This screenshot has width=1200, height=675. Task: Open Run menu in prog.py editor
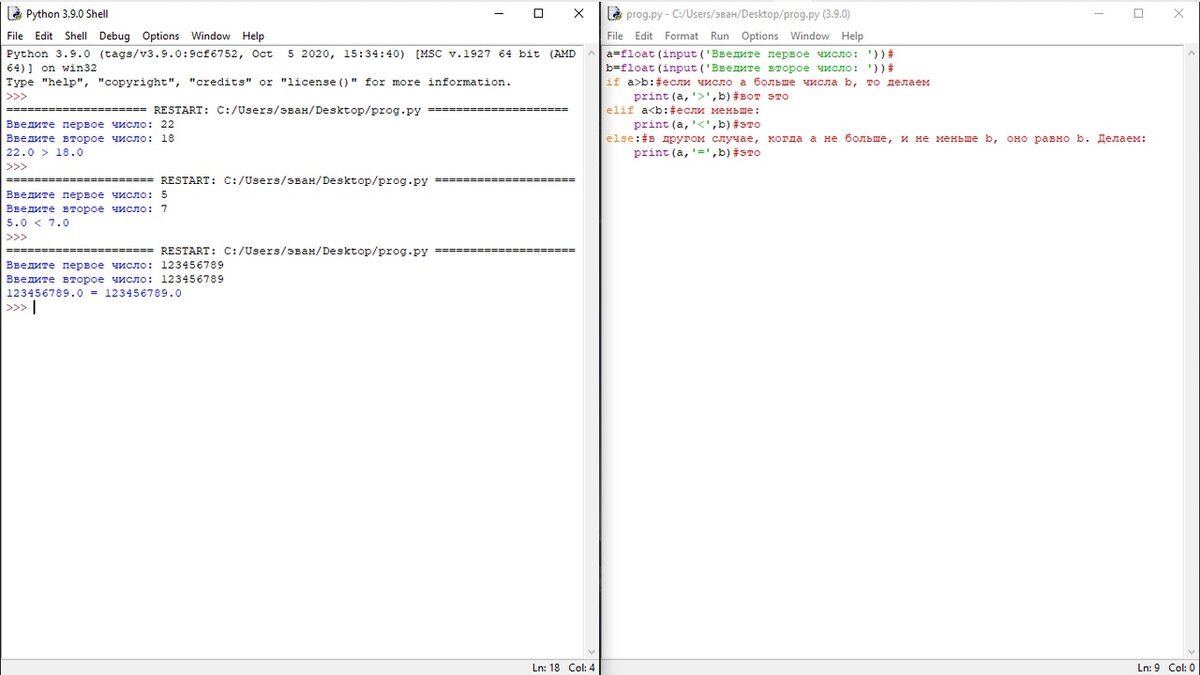pyautogui.click(x=720, y=36)
